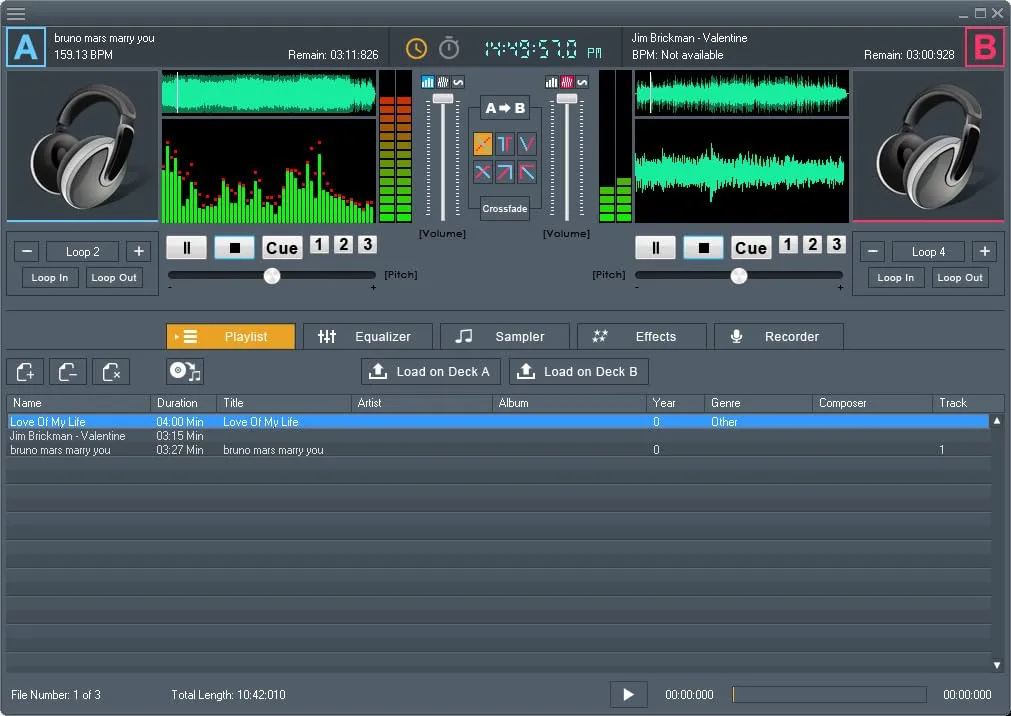Image resolution: width=1011 pixels, height=716 pixels.
Task: Toggle the bar meter display above Deck A volume
Action: (427, 82)
